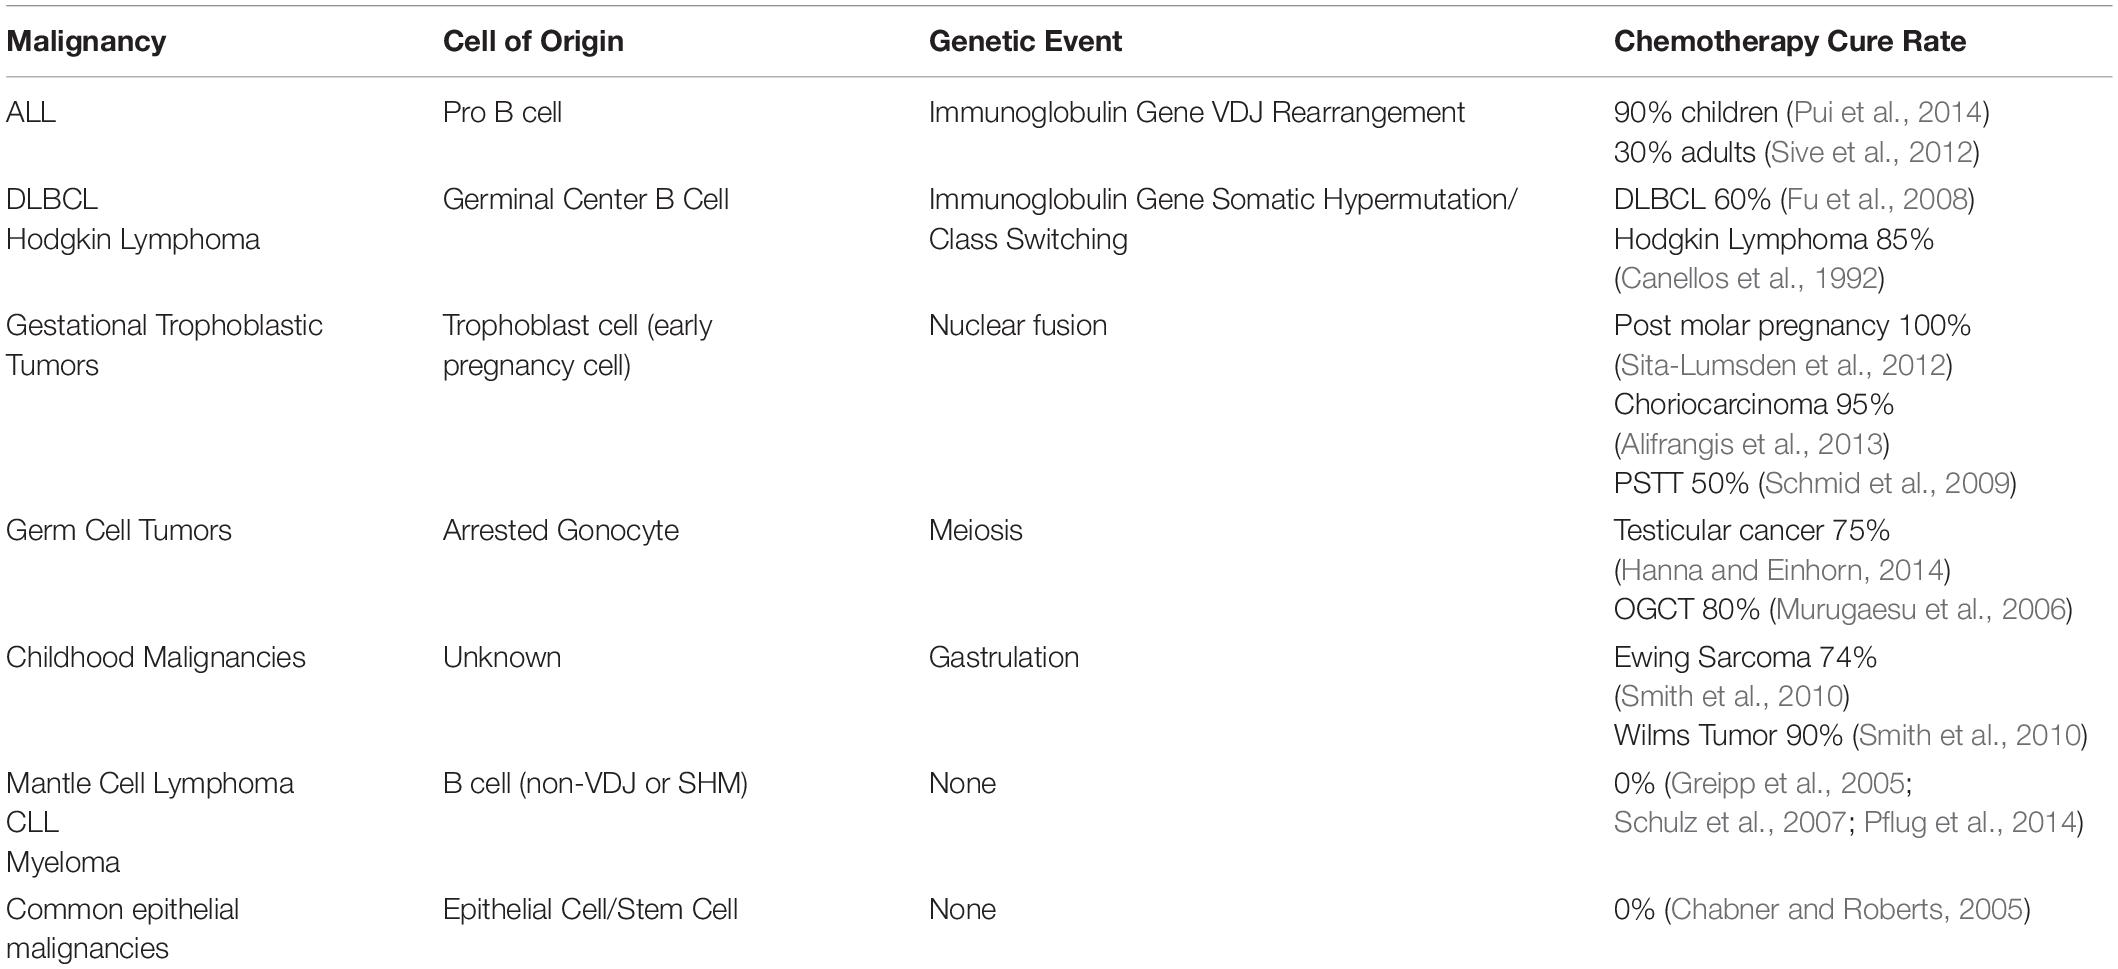Viewport: 2118px width, 969px height.
Task: Open the Chabner and Roberts, 2005 reference
Action: tap(1847, 909)
